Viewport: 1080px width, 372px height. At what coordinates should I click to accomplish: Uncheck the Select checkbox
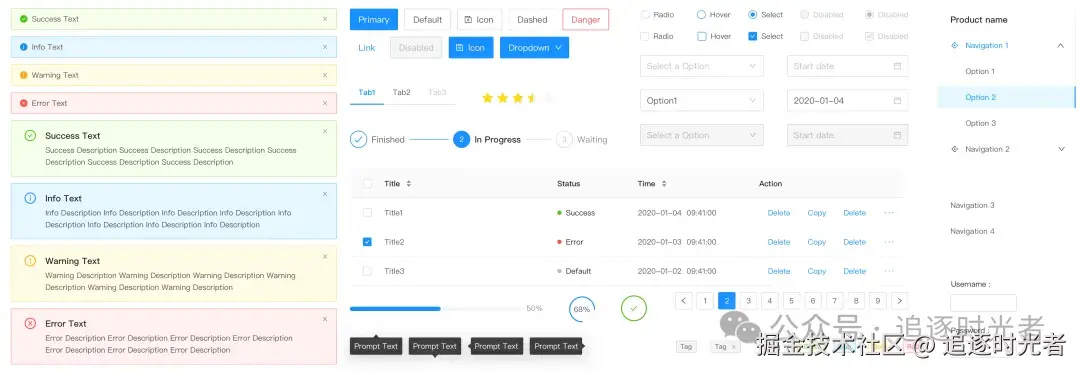pyautogui.click(x=753, y=36)
